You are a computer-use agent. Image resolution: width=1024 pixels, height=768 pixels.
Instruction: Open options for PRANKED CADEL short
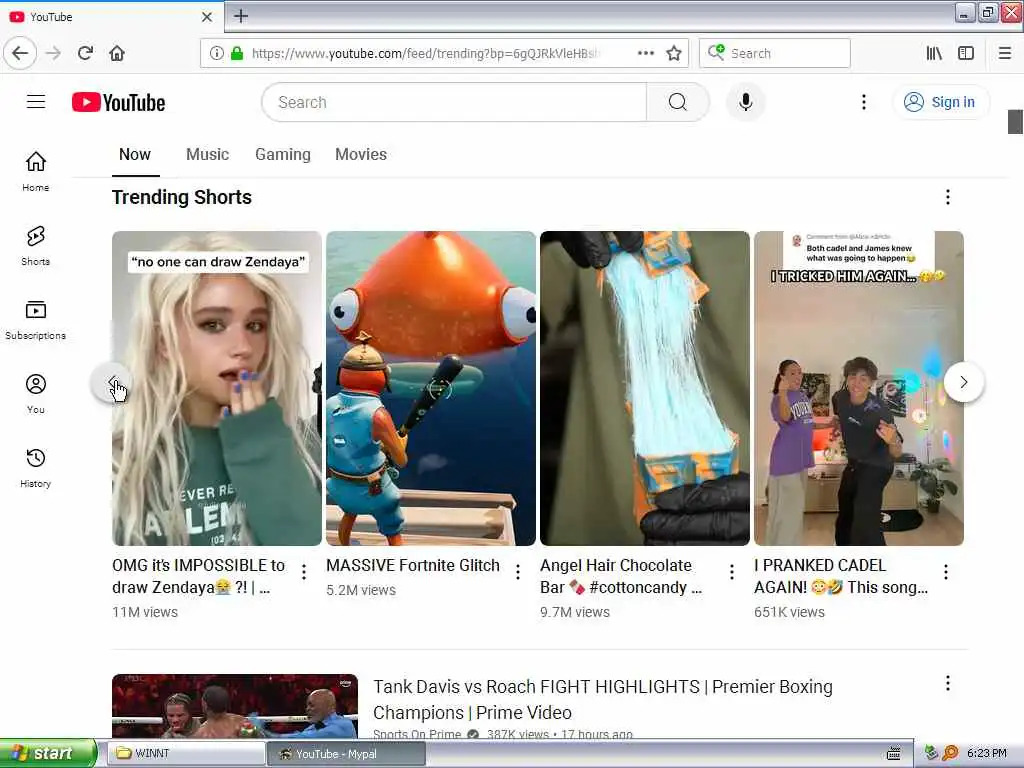(x=946, y=572)
